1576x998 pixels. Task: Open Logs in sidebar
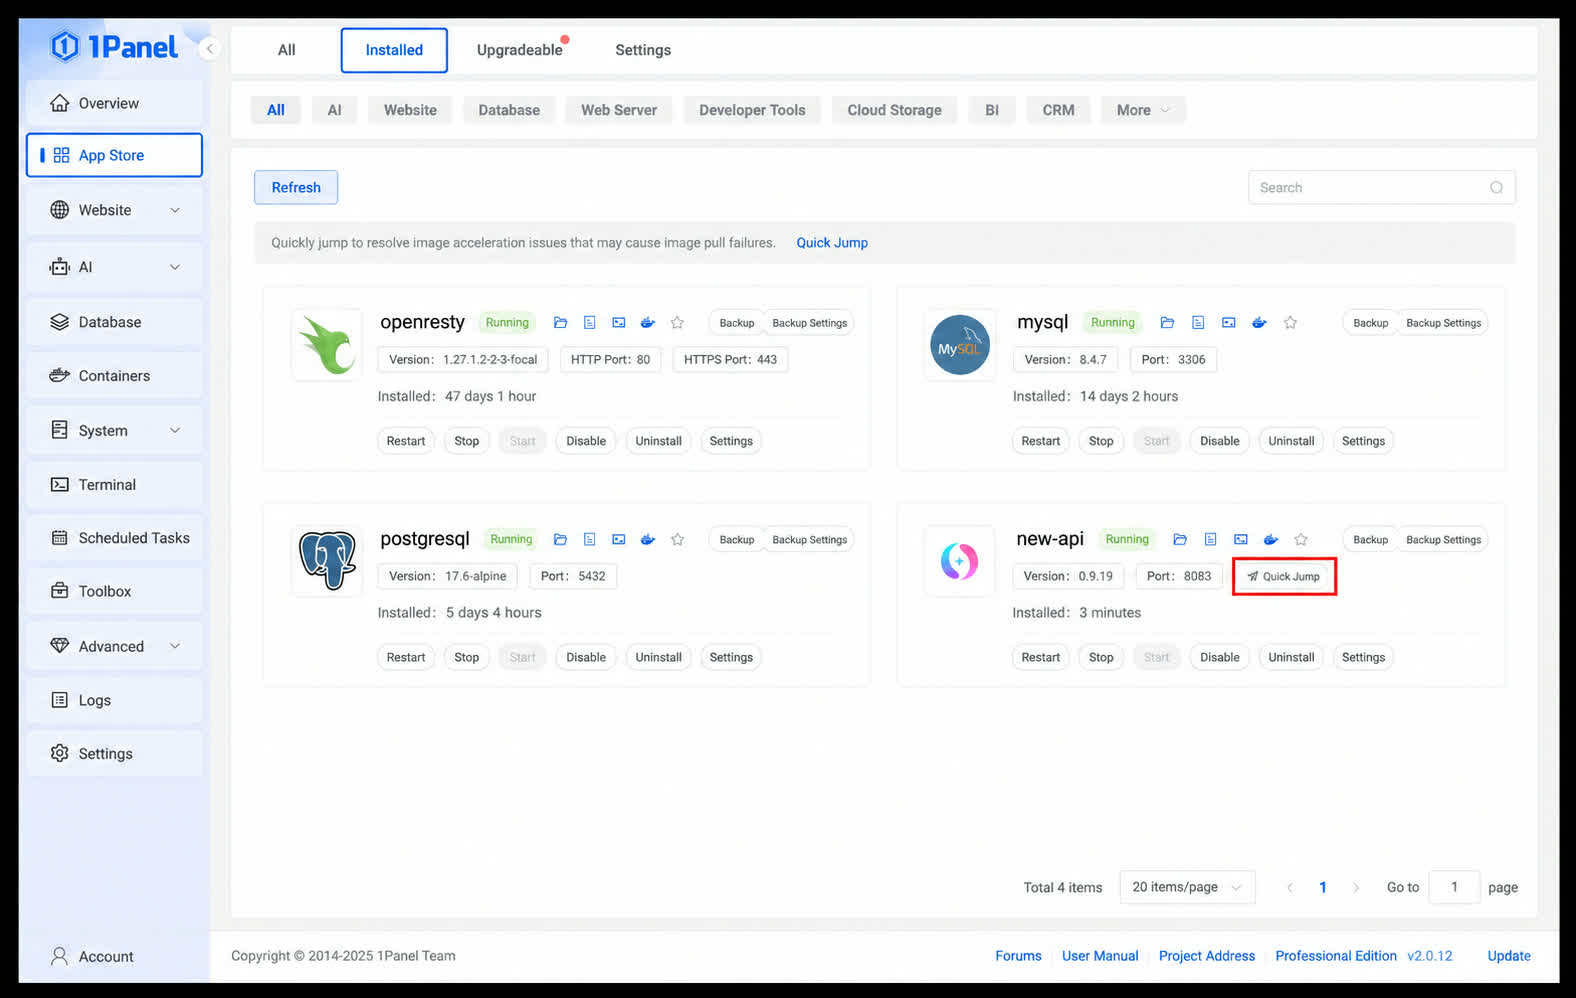[115, 701]
